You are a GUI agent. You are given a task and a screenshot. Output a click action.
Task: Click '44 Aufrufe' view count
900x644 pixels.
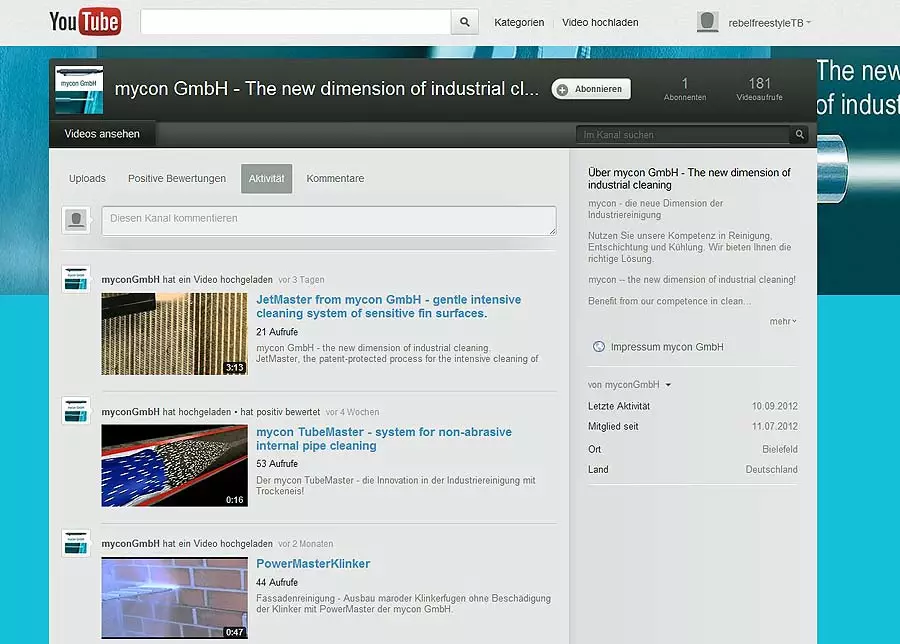click(277, 582)
